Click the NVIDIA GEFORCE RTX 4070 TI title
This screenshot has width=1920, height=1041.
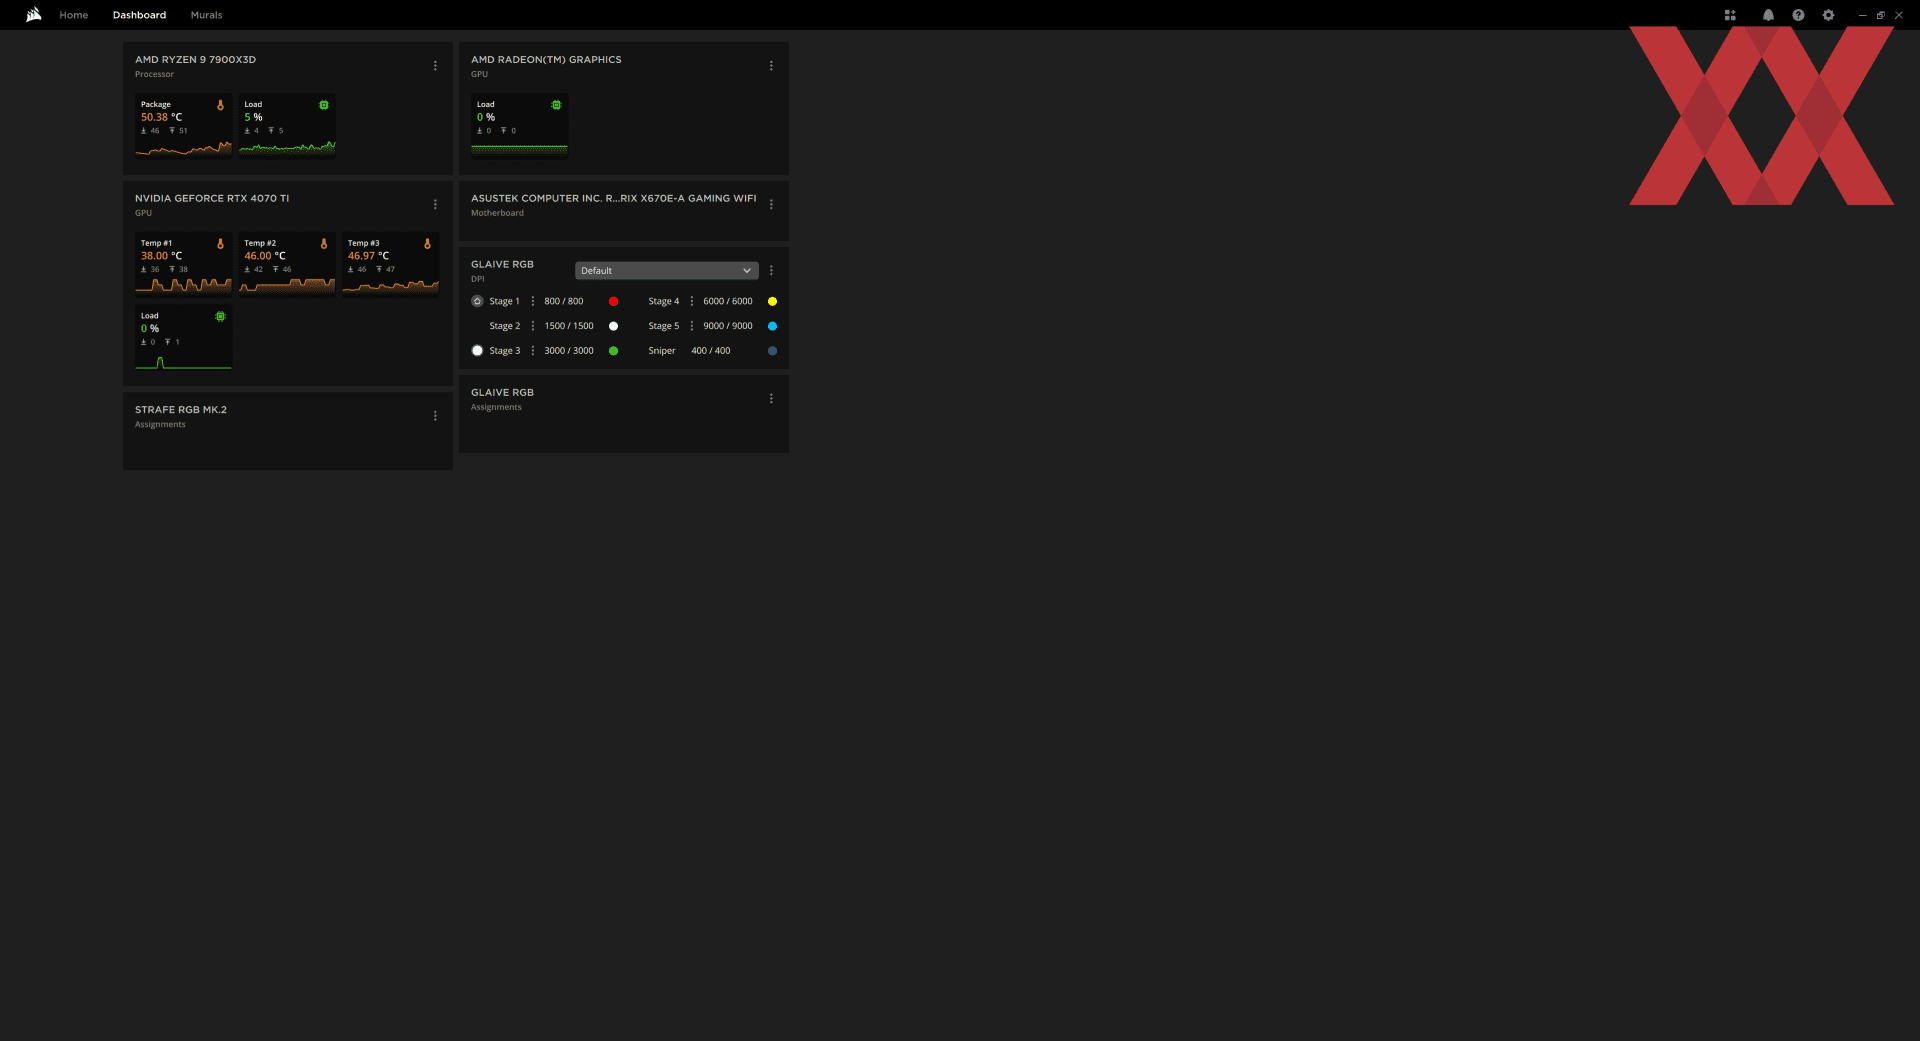[212, 199]
